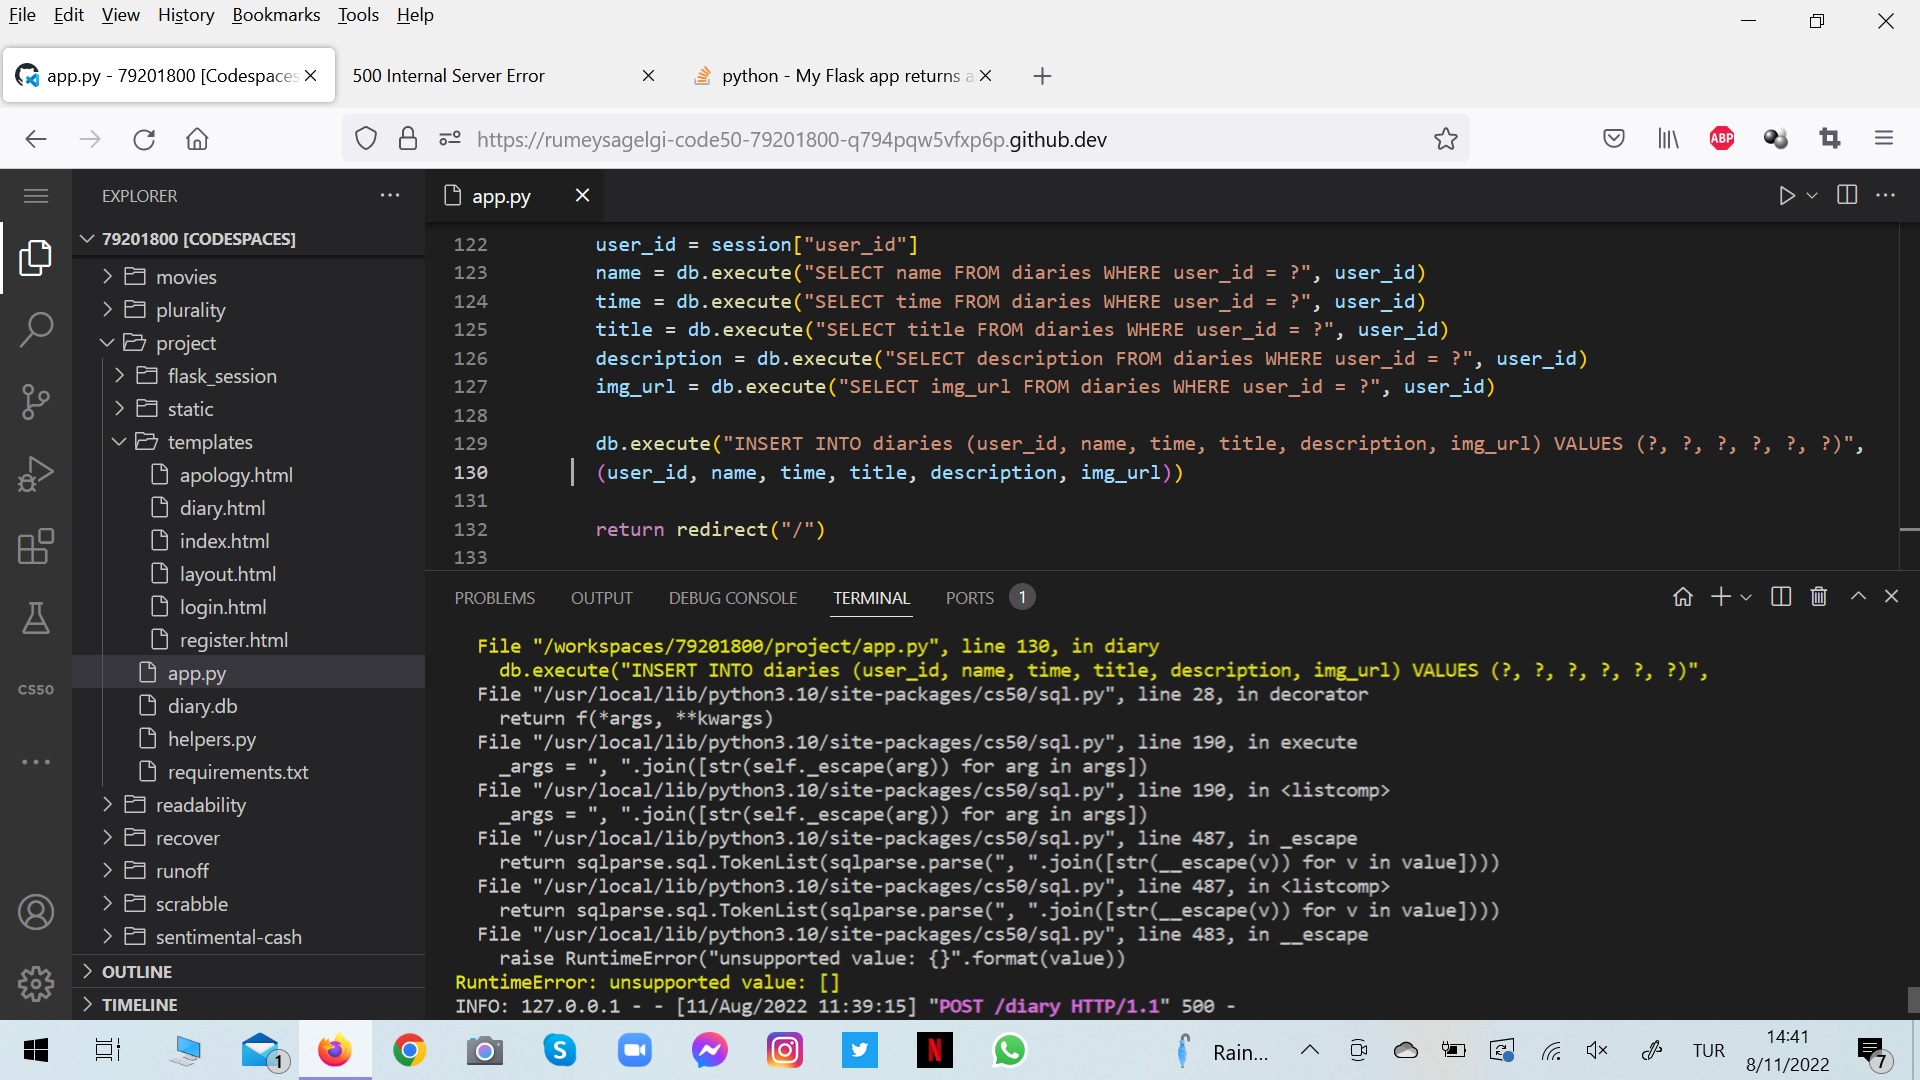This screenshot has height=1080, width=1920.
Task: Expand the OUTLINE section
Action: [137, 972]
